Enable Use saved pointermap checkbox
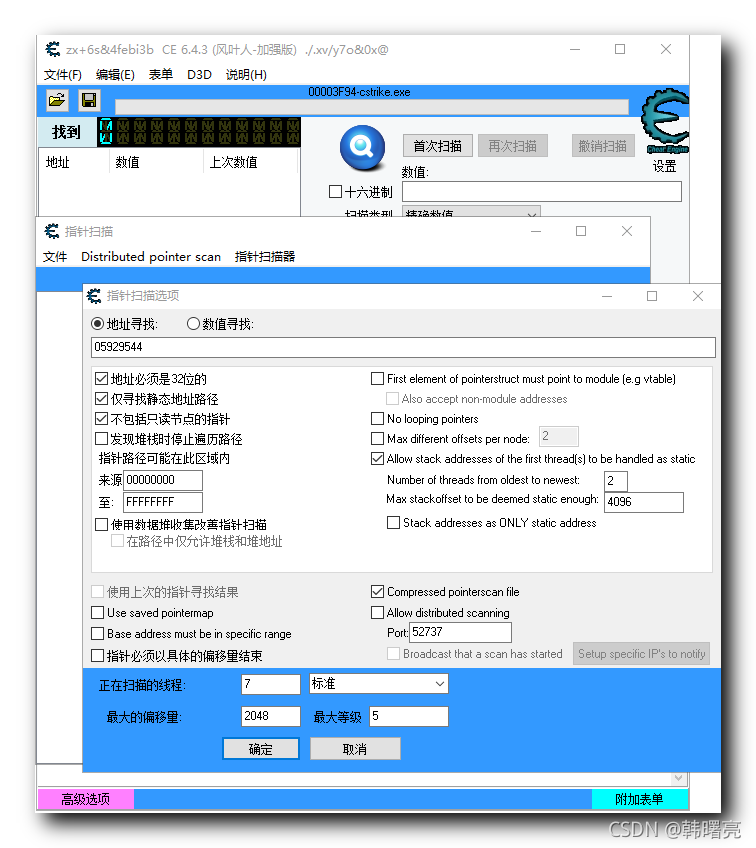This screenshot has width=756, height=848. point(97,613)
